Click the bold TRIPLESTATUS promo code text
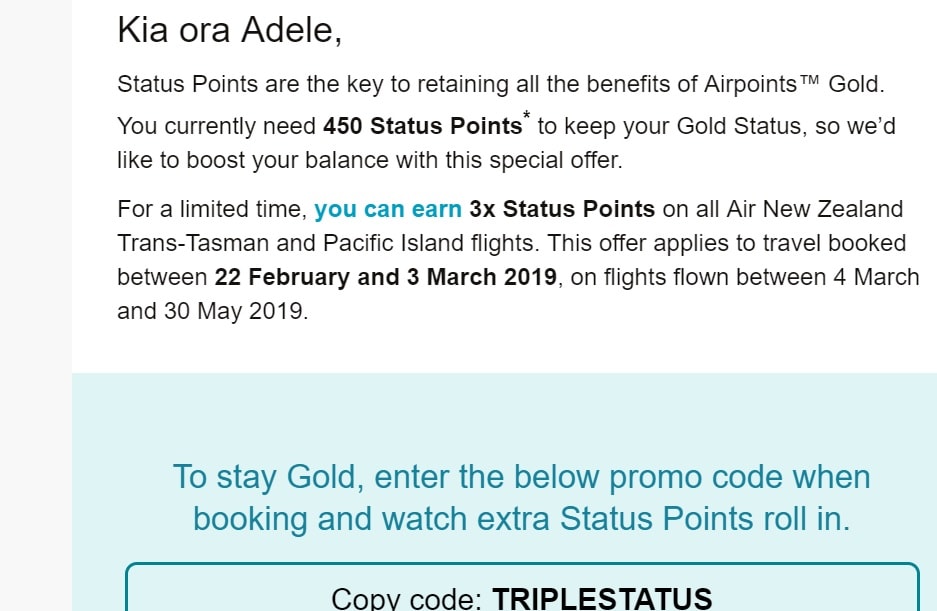Screen dimensions: 937x611 (602, 598)
